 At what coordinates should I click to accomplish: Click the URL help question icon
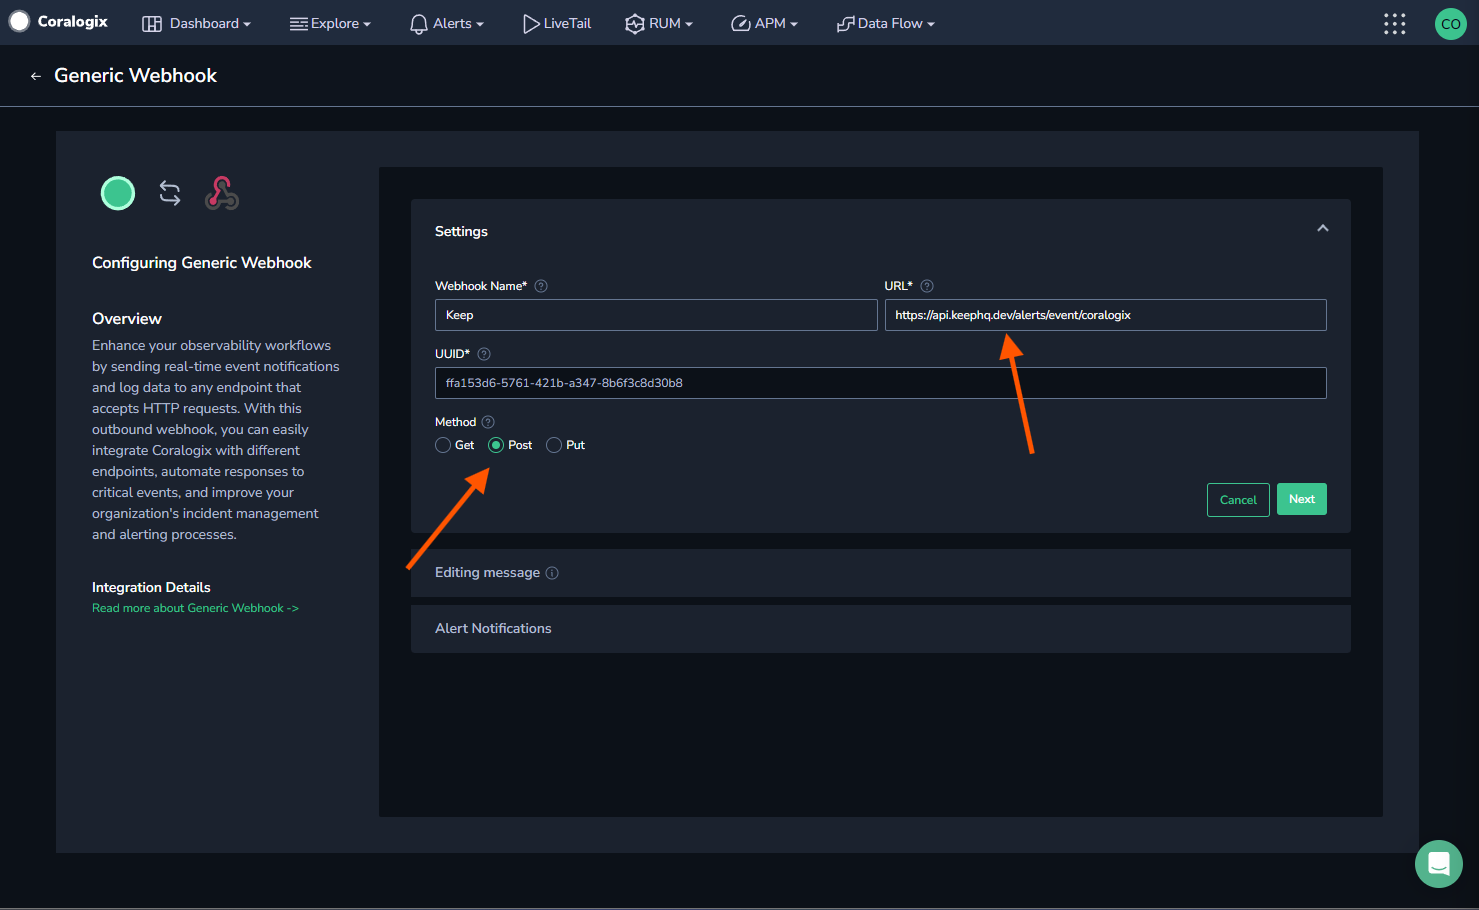point(927,286)
